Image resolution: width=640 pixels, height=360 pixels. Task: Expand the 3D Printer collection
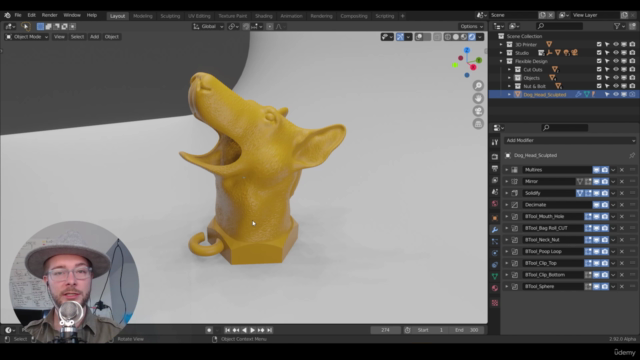point(501,44)
